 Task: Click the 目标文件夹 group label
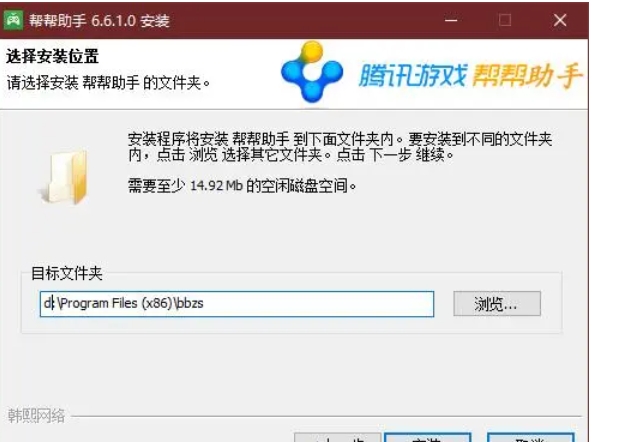pyautogui.click(x=67, y=273)
